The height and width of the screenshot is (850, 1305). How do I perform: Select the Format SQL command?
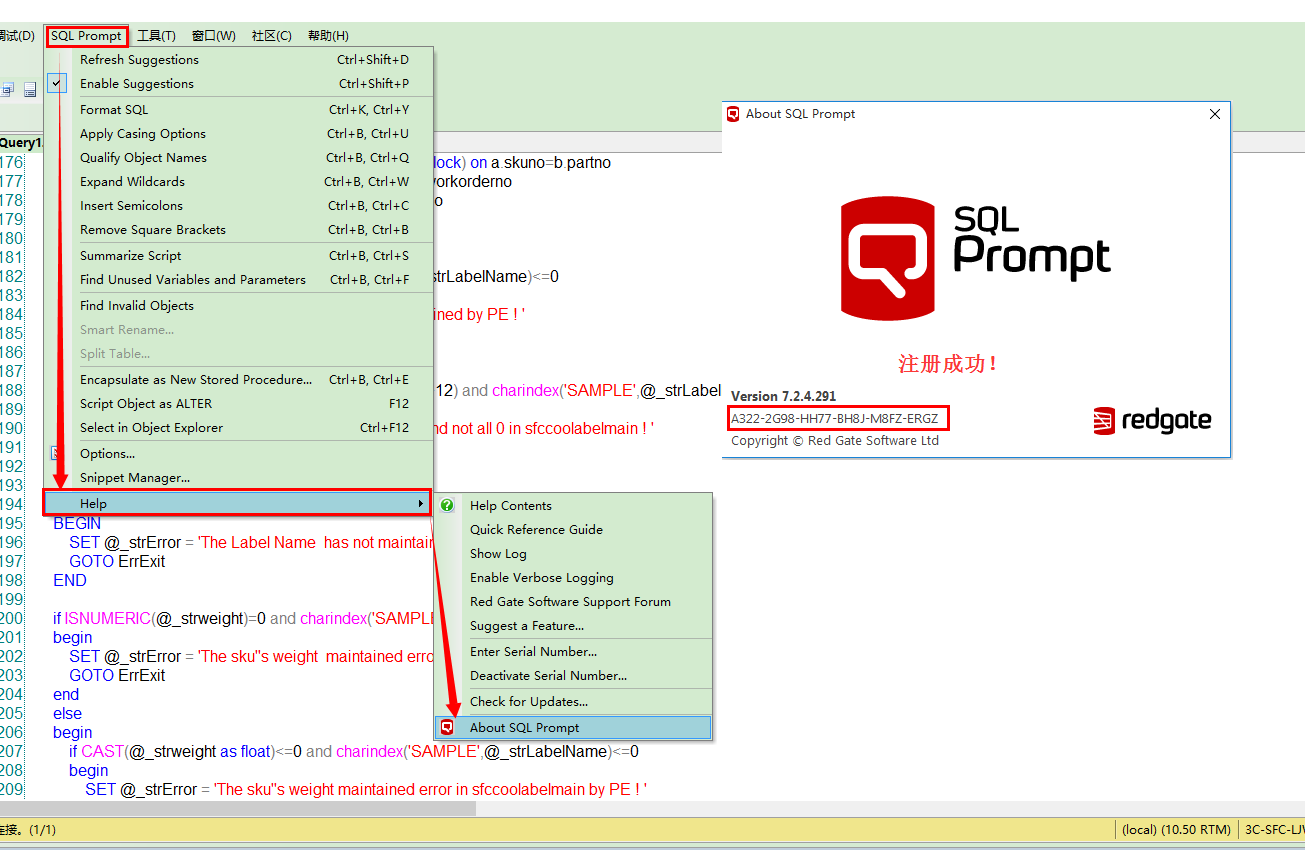116,109
